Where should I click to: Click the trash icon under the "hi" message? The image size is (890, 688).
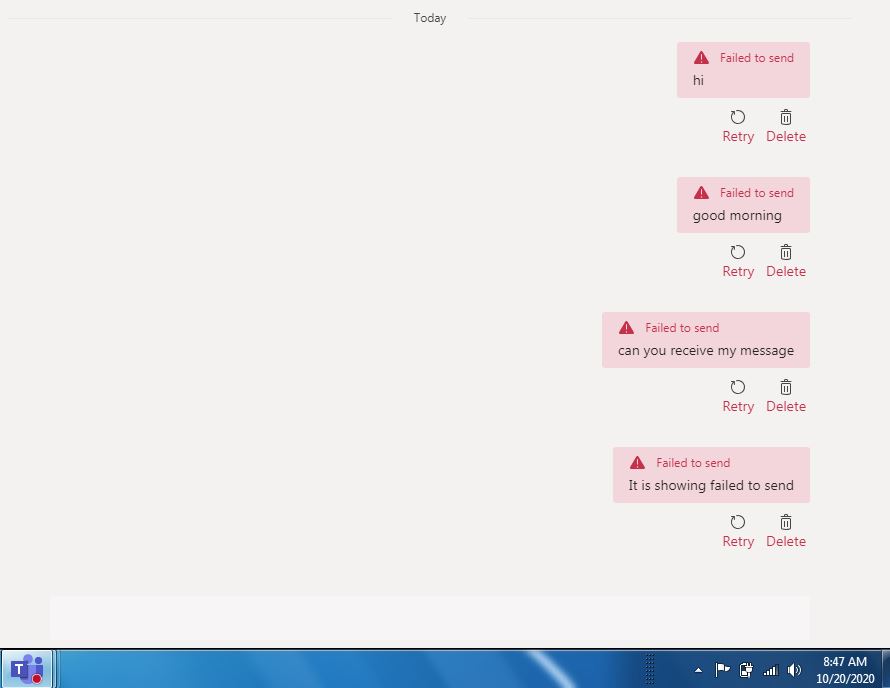786,117
